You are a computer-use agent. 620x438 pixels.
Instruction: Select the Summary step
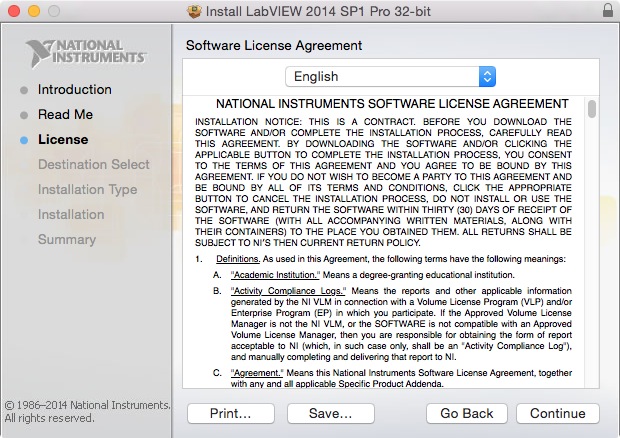pyautogui.click(x=67, y=240)
